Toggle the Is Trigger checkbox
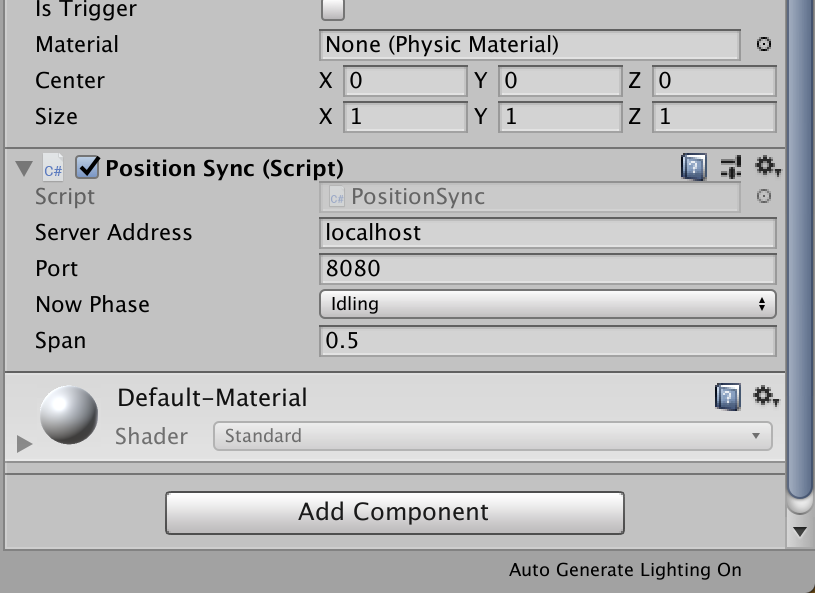The image size is (815, 593). 333,9
